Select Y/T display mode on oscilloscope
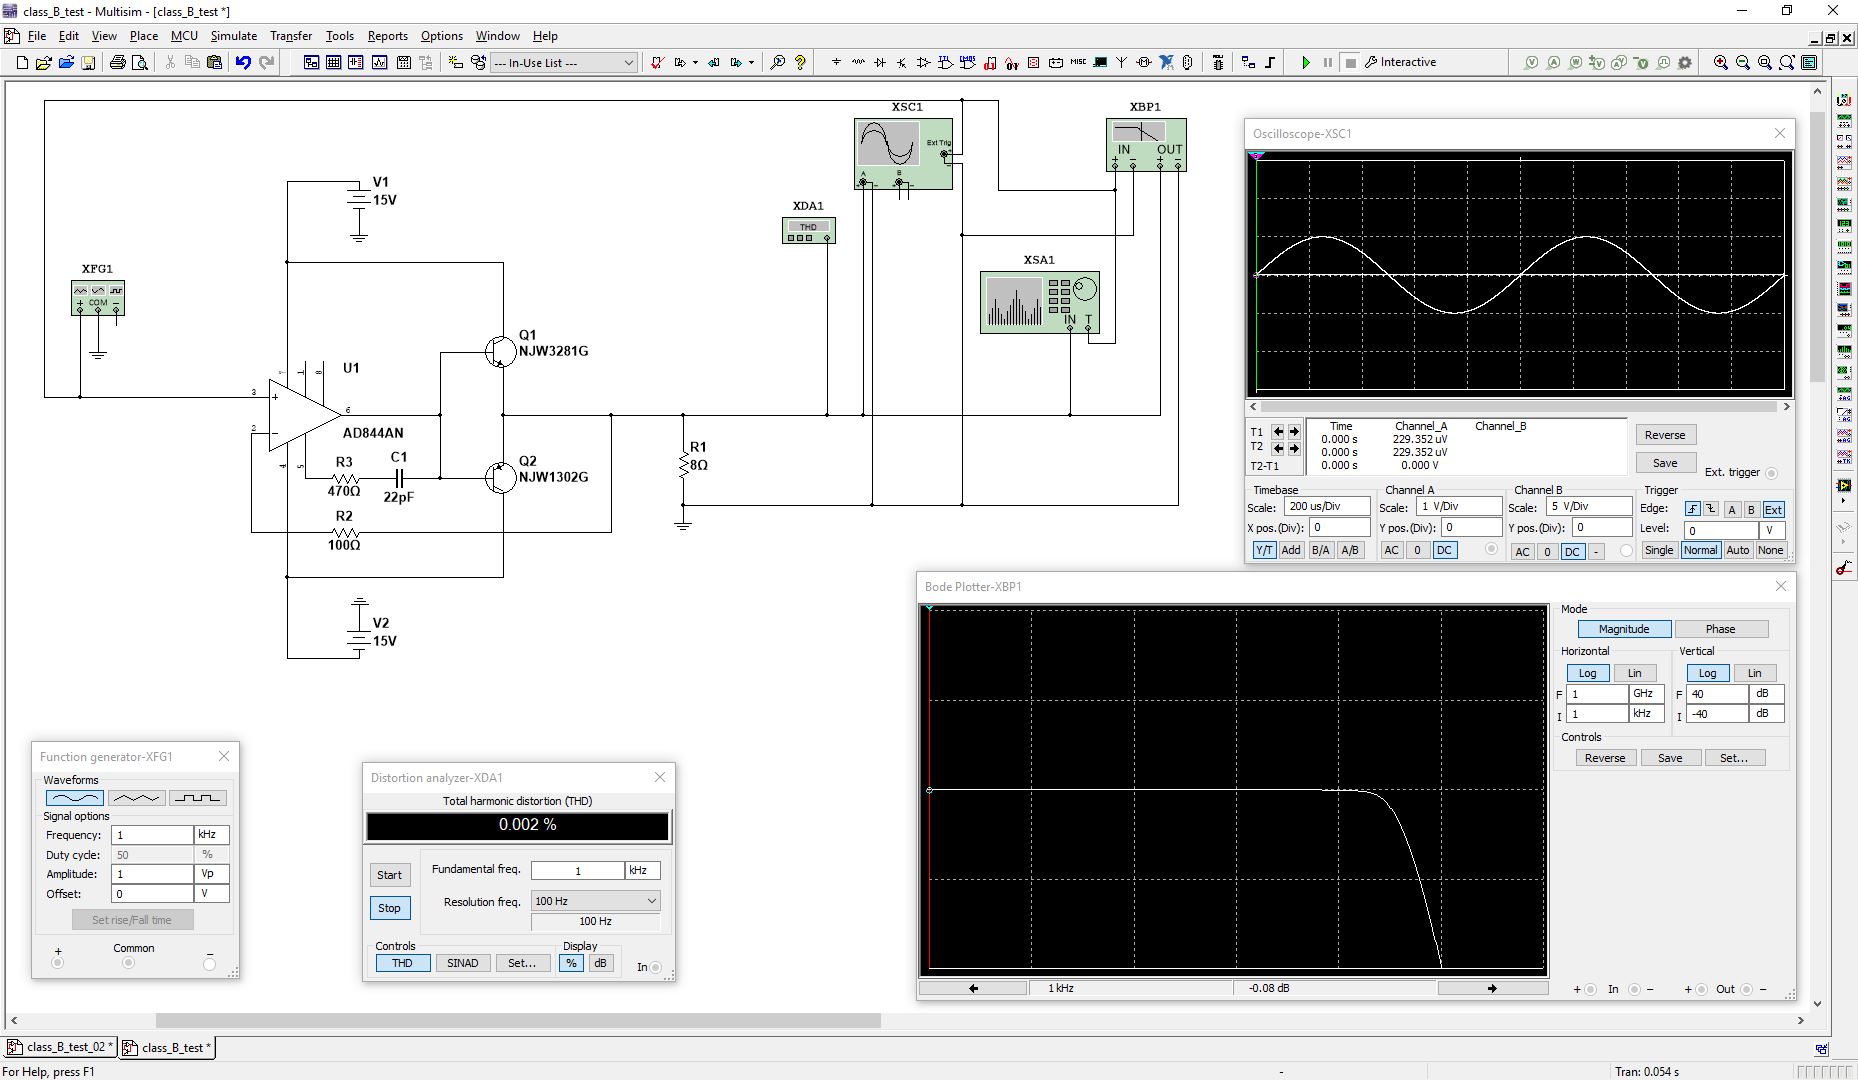Screen dimensions: 1858x1080 [1264, 550]
